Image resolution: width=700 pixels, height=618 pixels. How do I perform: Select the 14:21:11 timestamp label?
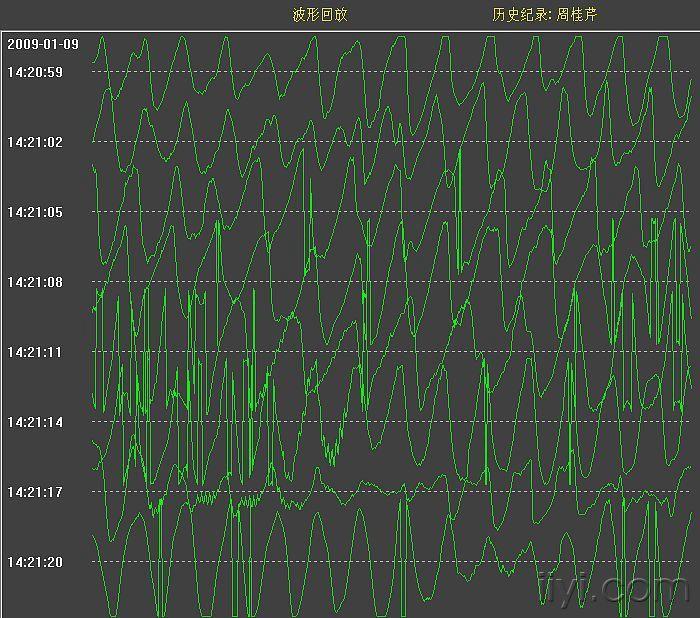[35, 352]
